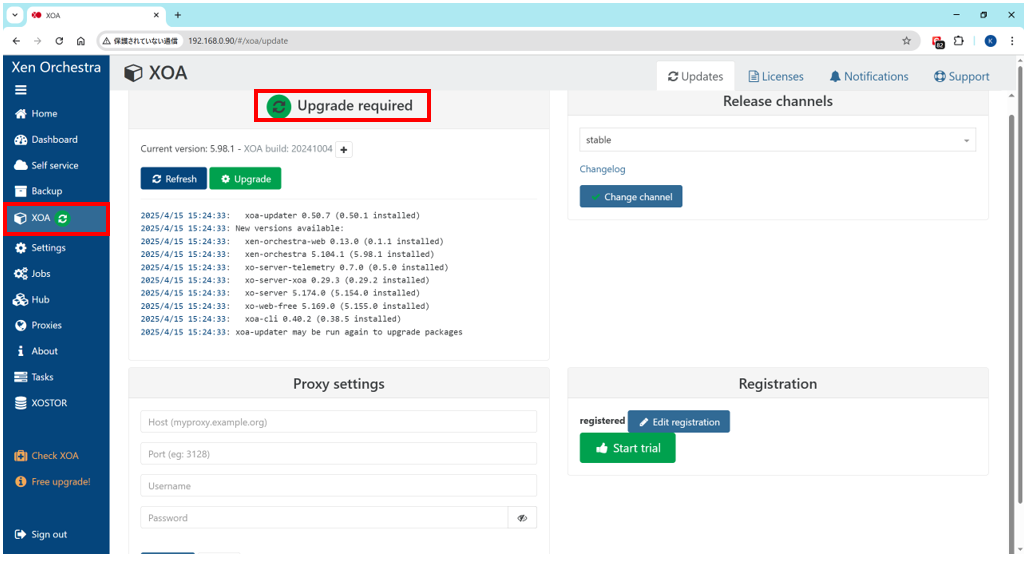Open Proxies in the sidebar
Image resolution: width=1024 pixels, height=561 pixels.
[x=45, y=326]
